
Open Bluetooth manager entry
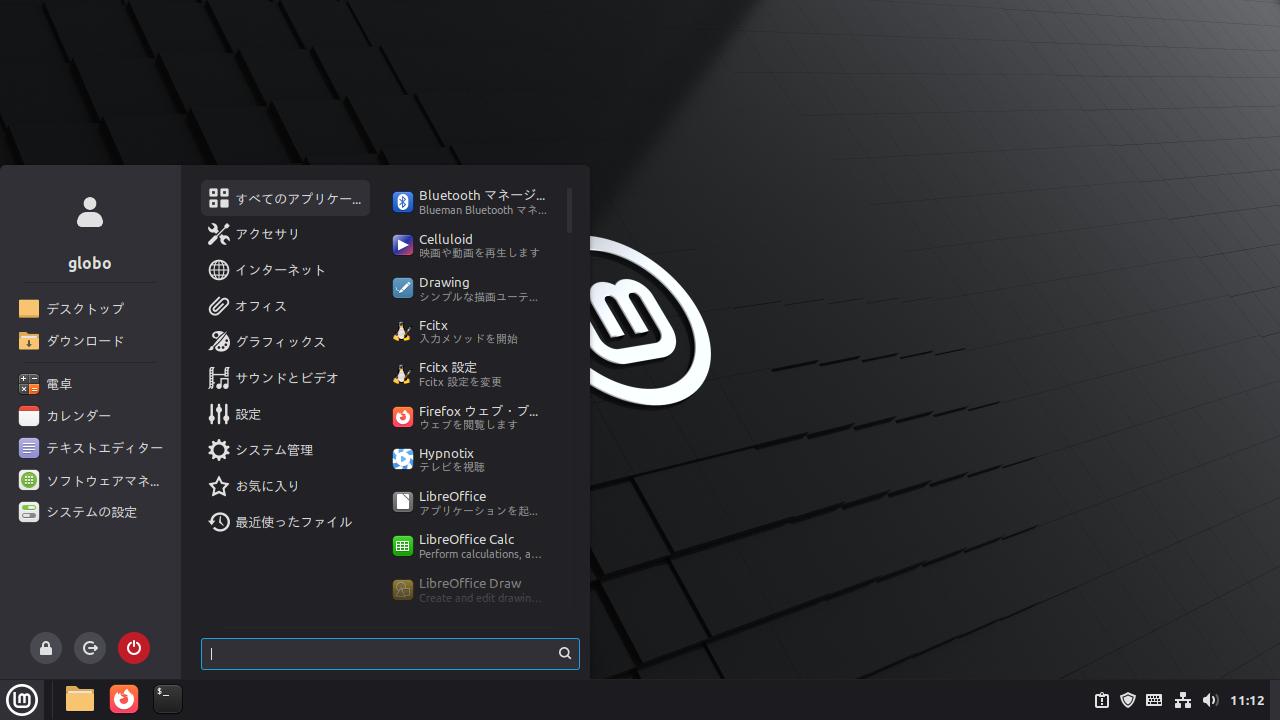(468, 202)
